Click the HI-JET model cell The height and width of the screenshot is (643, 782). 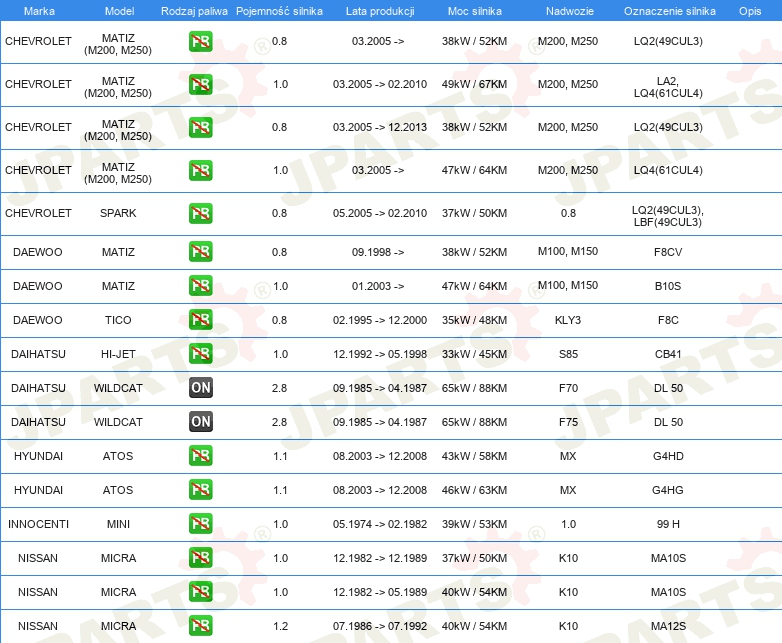point(118,354)
